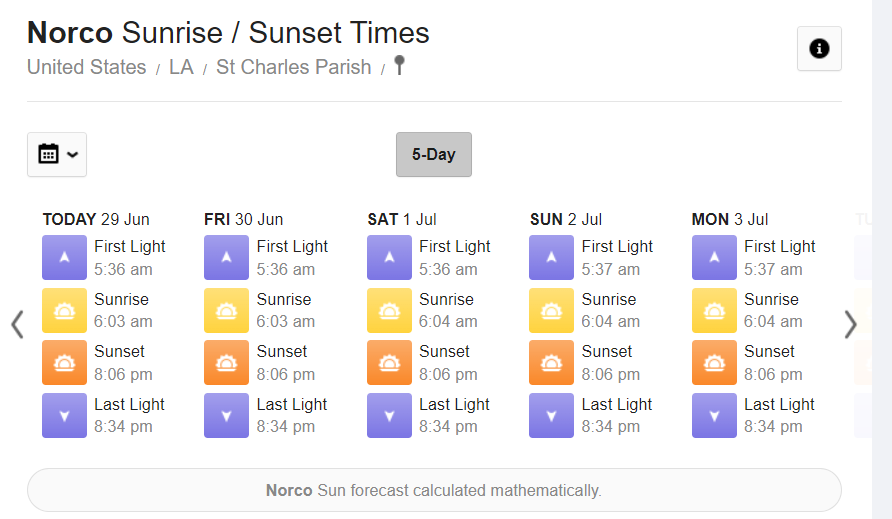This screenshot has height=519, width=892.
Task: Click Friday 30 Jun Sunrise icon
Action: tap(226, 310)
